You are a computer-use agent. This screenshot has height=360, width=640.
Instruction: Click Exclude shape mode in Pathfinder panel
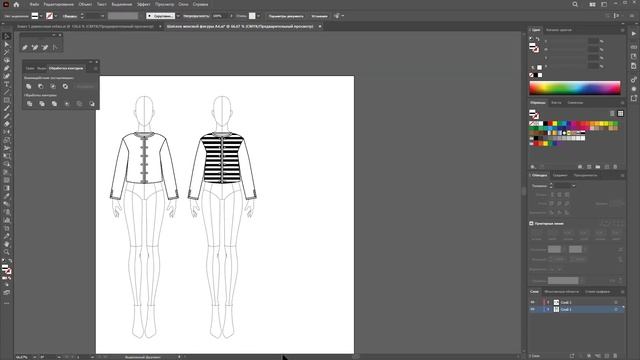pos(65,87)
